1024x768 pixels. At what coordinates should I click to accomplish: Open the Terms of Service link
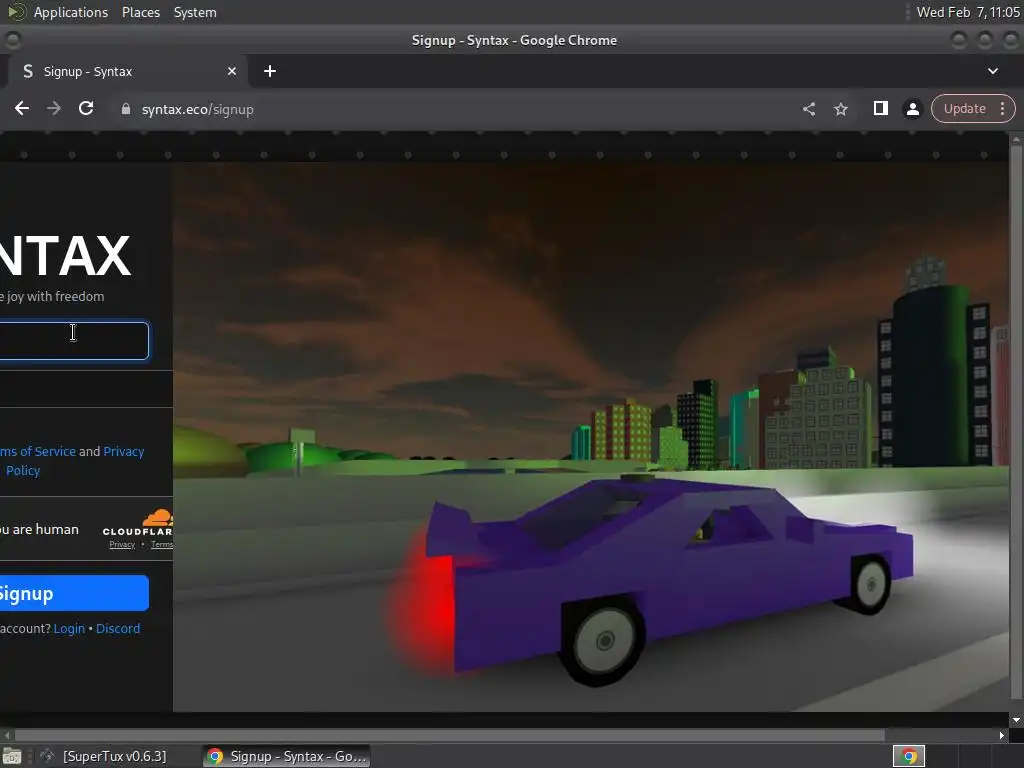(38, 451)
